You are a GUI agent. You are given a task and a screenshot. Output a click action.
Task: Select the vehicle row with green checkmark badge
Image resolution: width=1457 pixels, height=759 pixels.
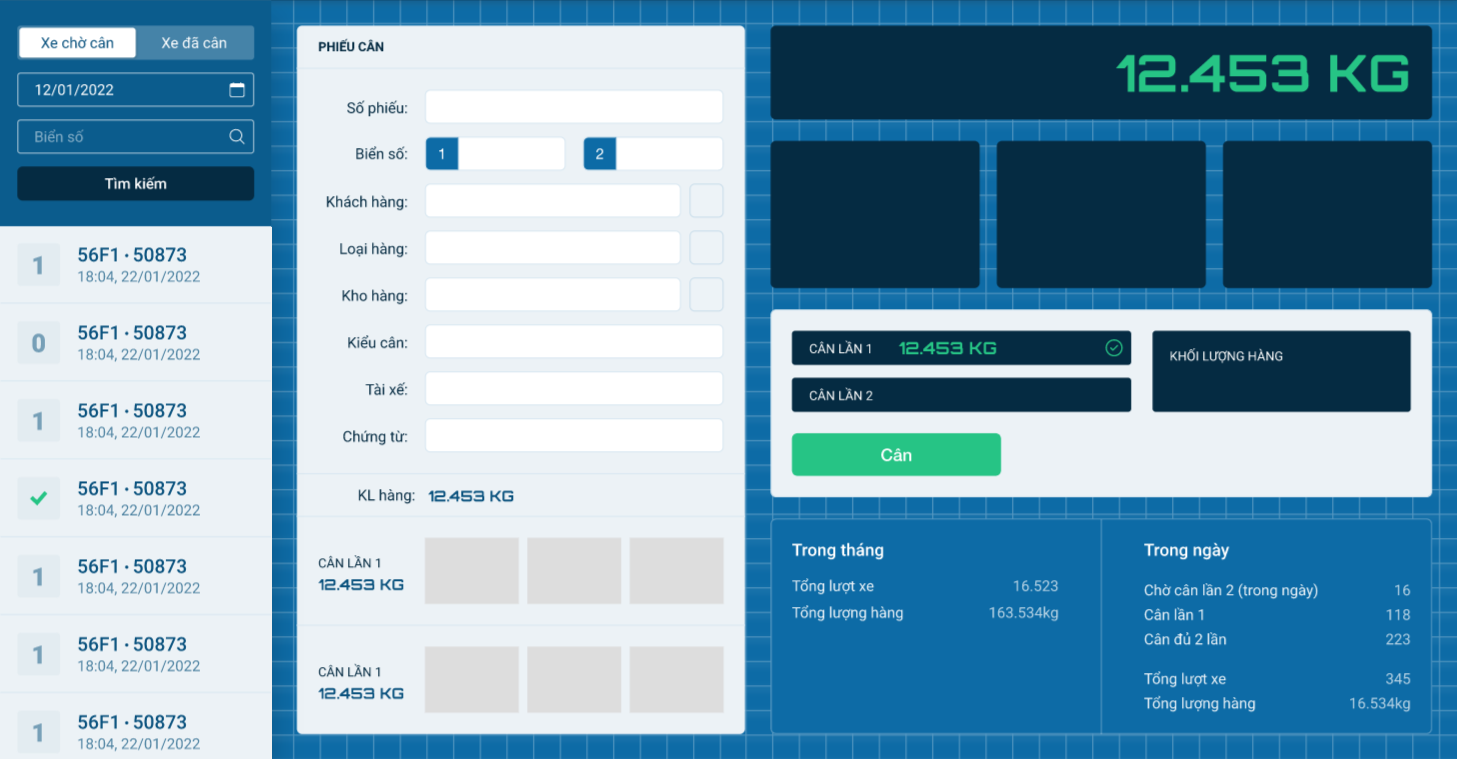[135, 498]
